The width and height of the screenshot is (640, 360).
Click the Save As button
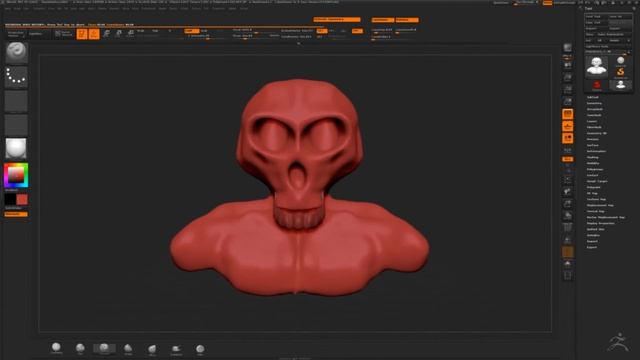tap(620, 16)
